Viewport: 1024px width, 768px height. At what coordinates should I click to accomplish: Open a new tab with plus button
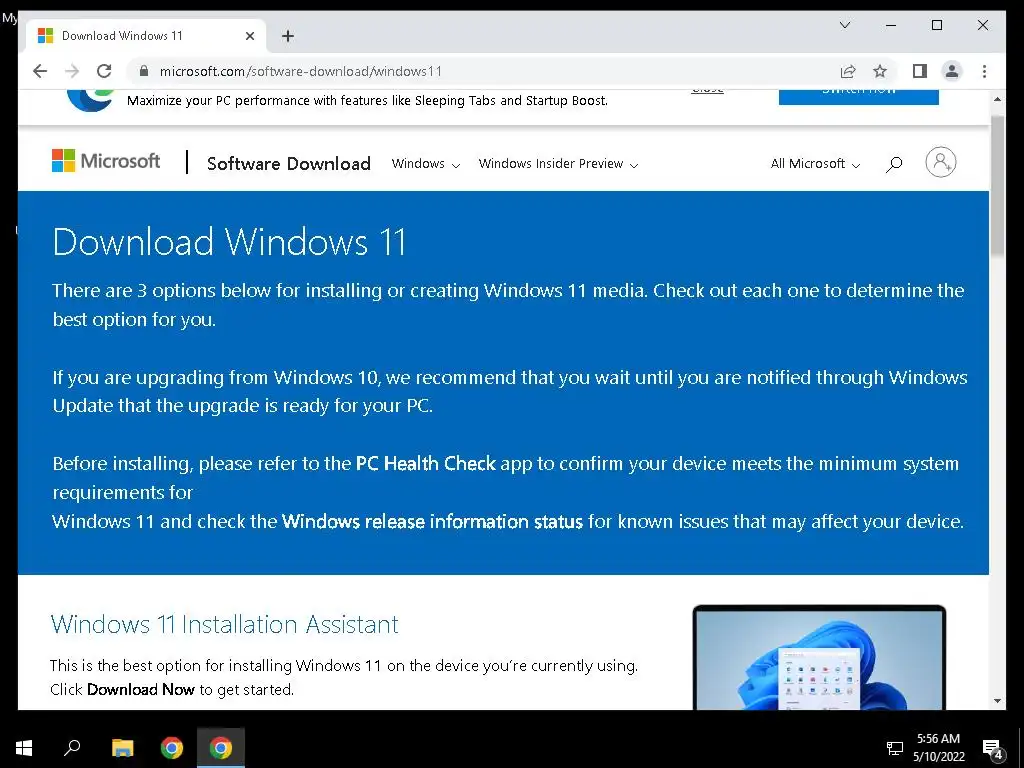coord(287,36)
